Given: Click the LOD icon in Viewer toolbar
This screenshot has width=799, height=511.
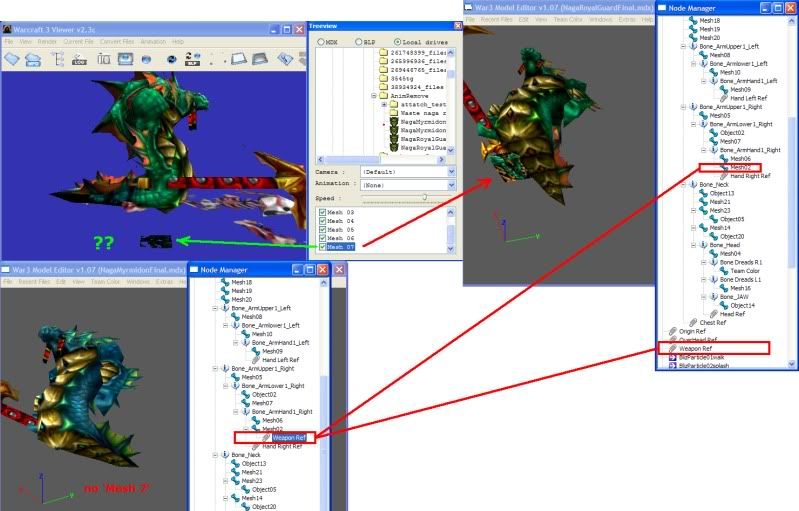Looking at the screenshot, I should pos(79,60).
